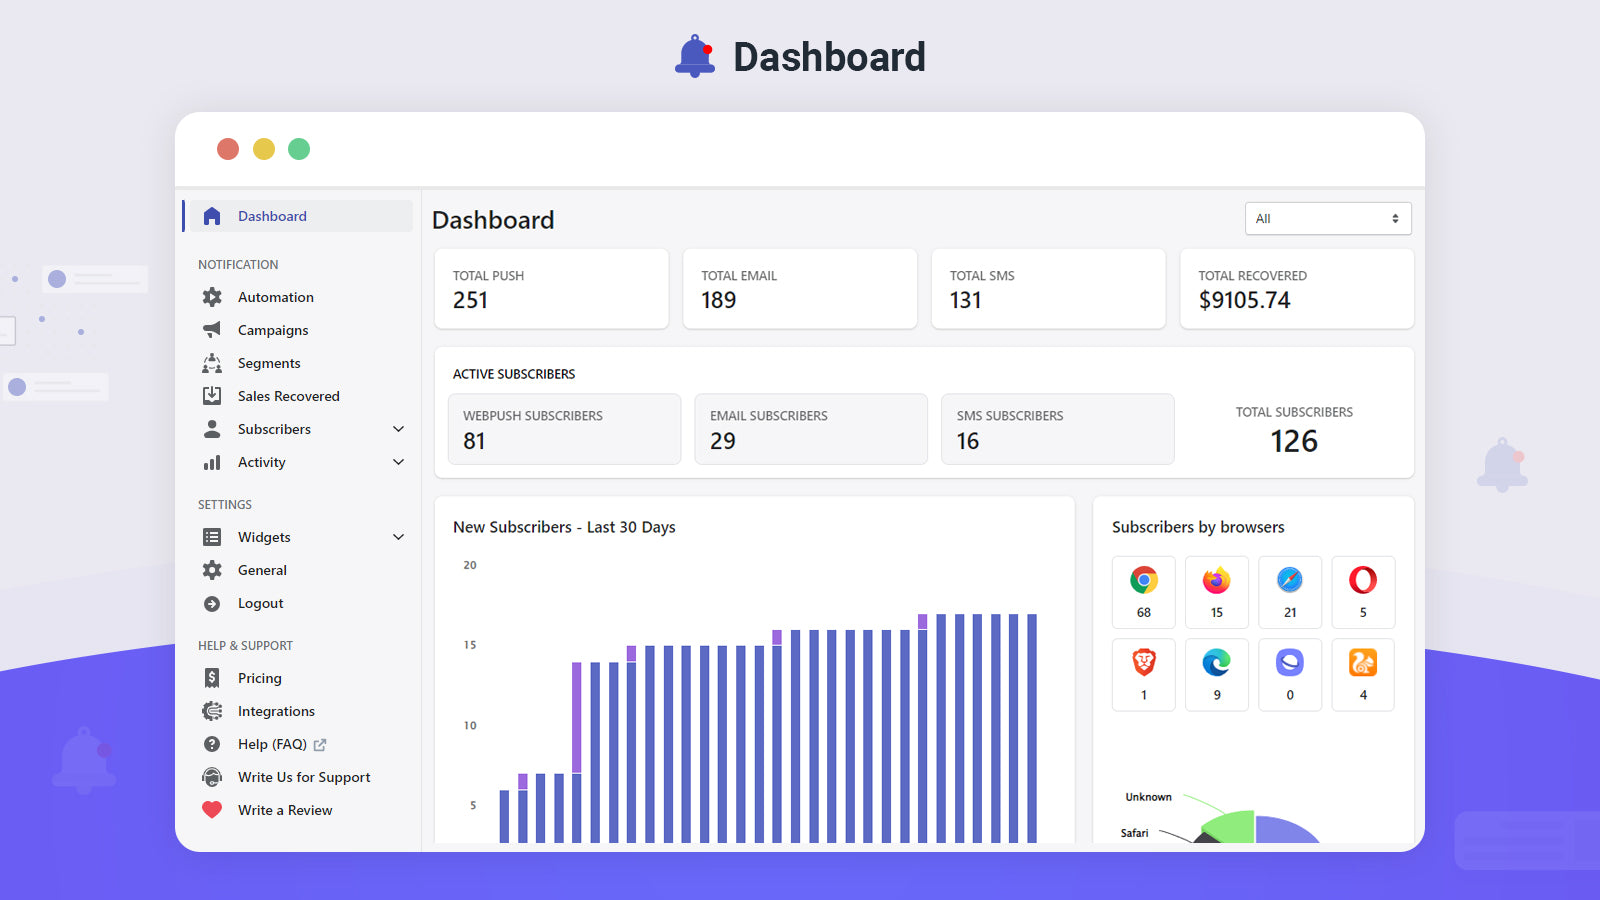Click the Write a Review heart icon
Viewport: 1600px width, 900px height.
pos(212,809)
